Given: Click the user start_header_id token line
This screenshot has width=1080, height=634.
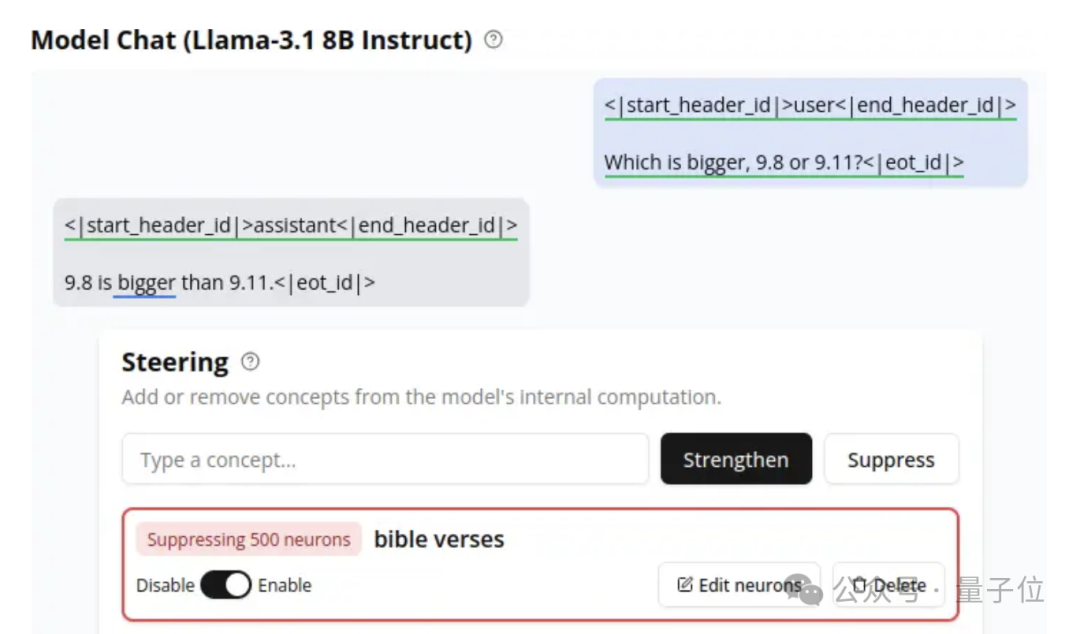Looking at the screenshot, I should (x=810, y=105).
